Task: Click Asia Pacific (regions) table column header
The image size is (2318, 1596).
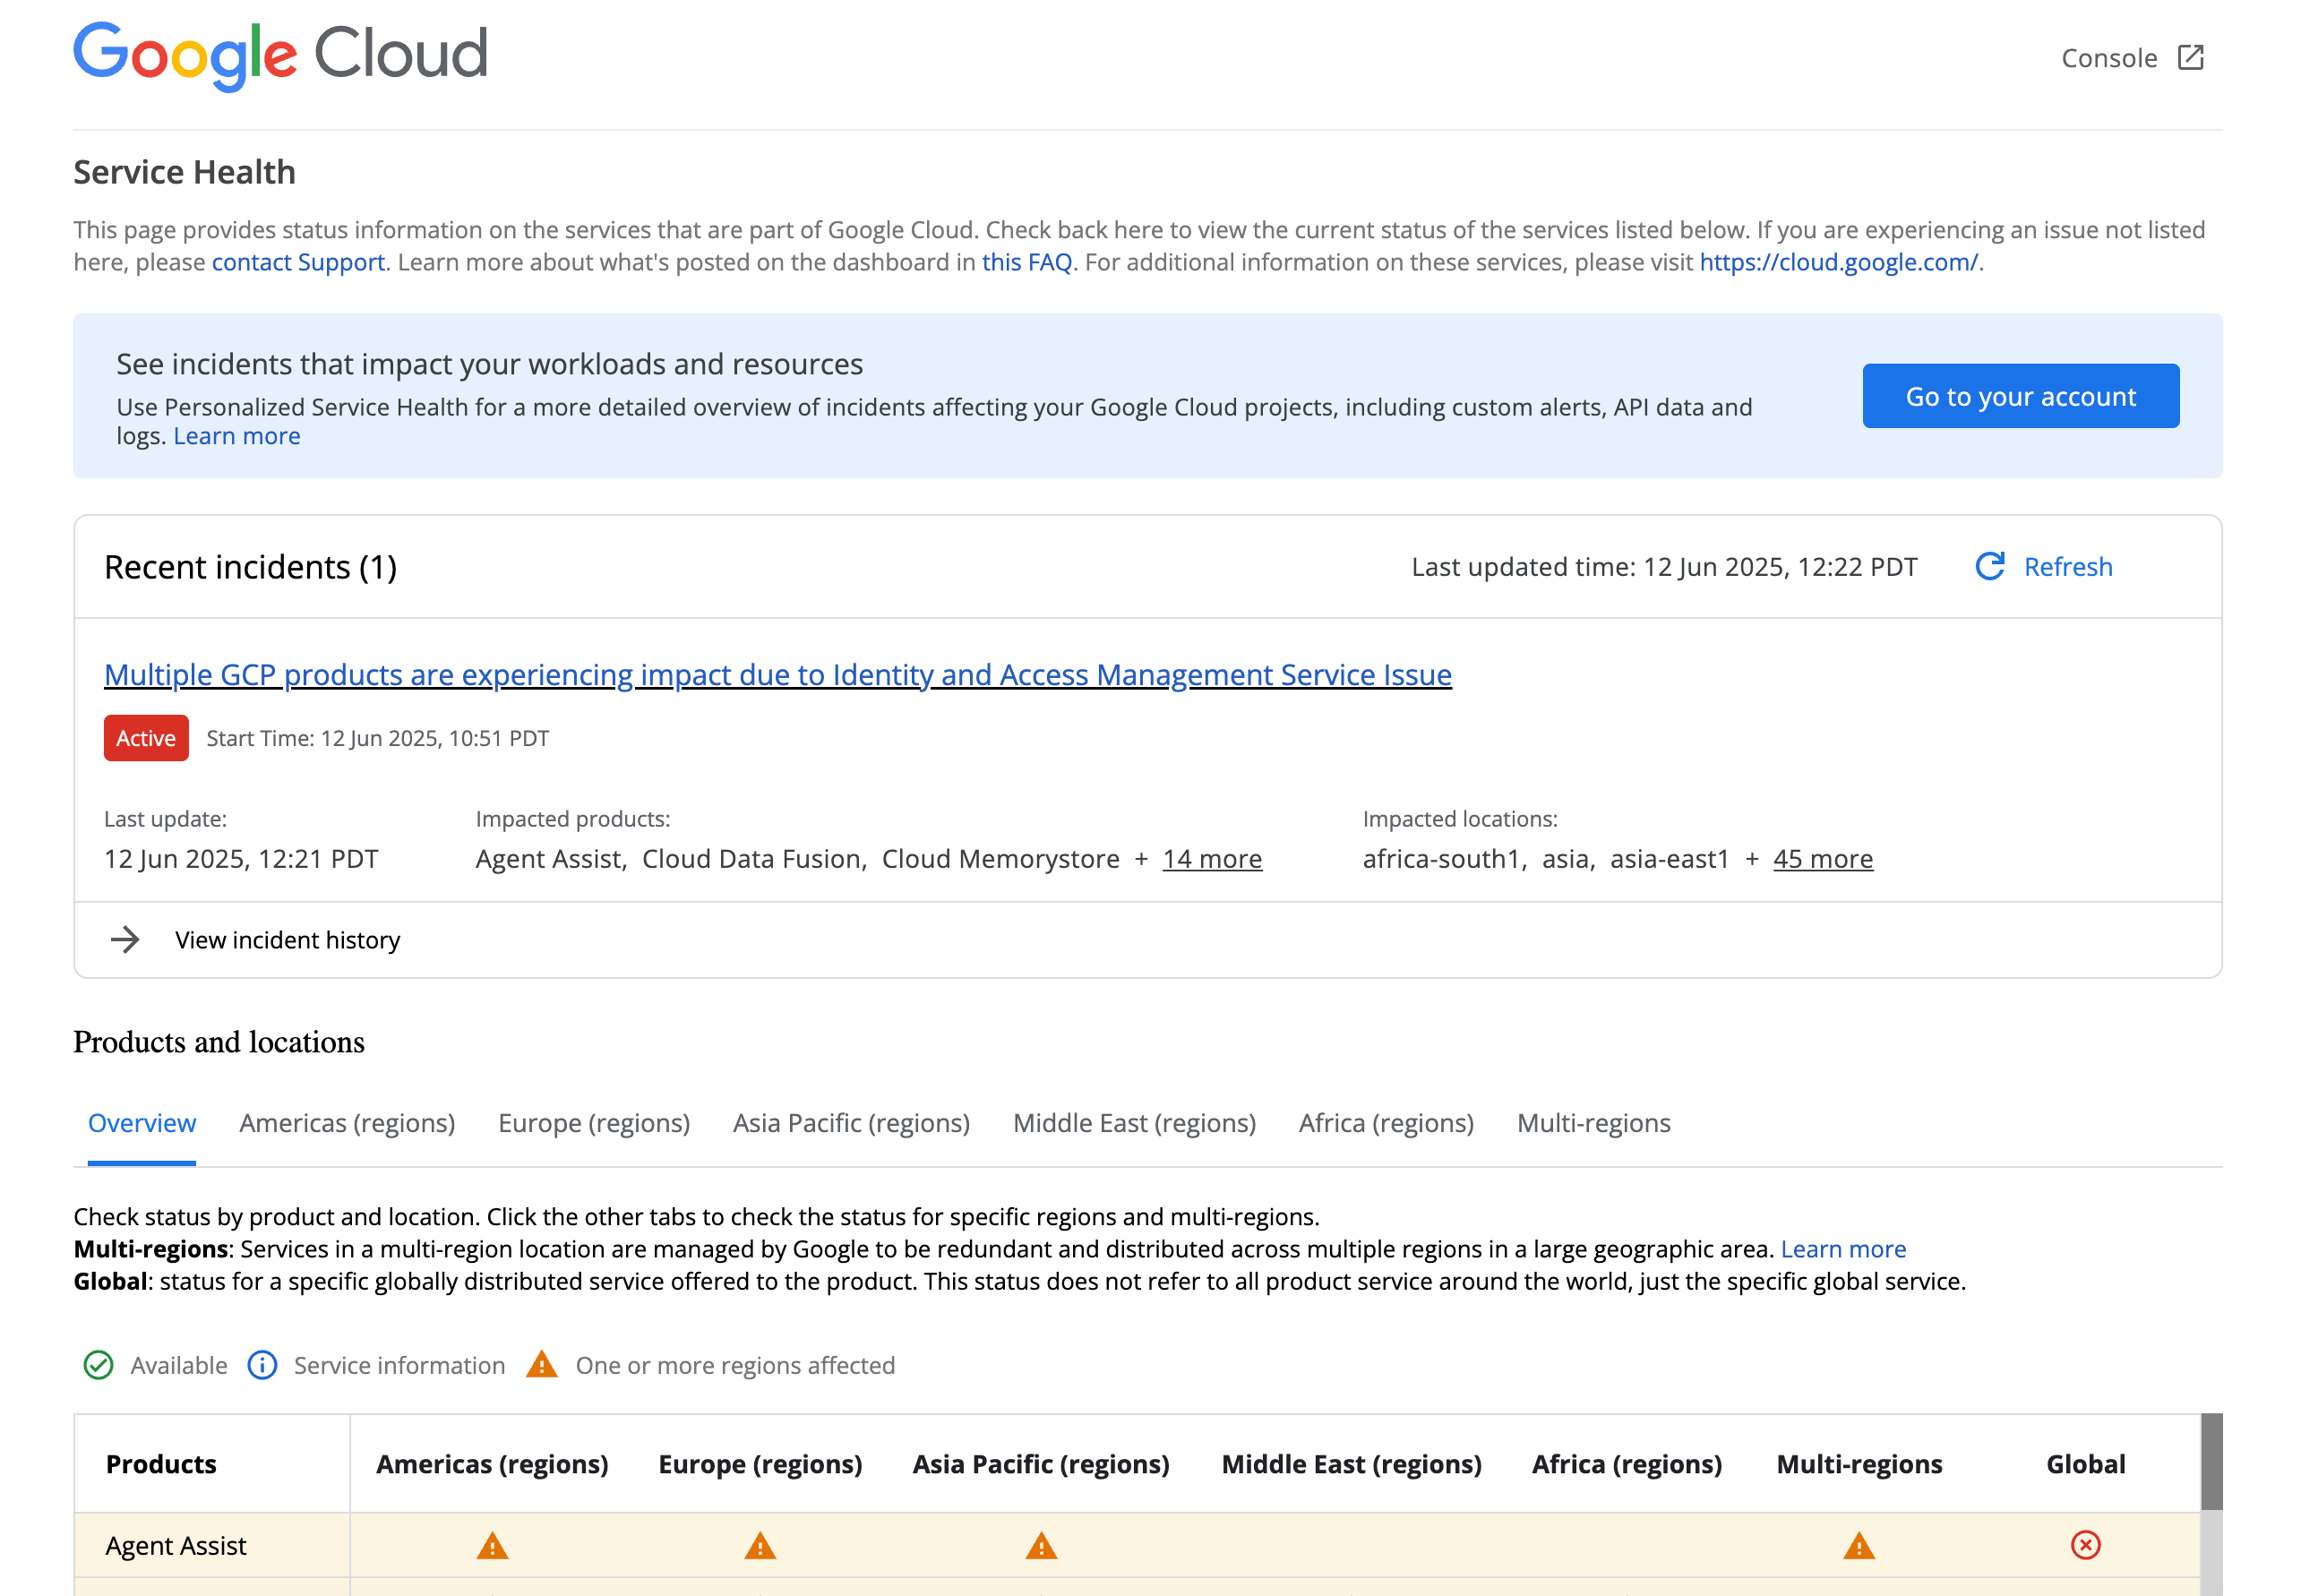Action: (1041, 1464)
